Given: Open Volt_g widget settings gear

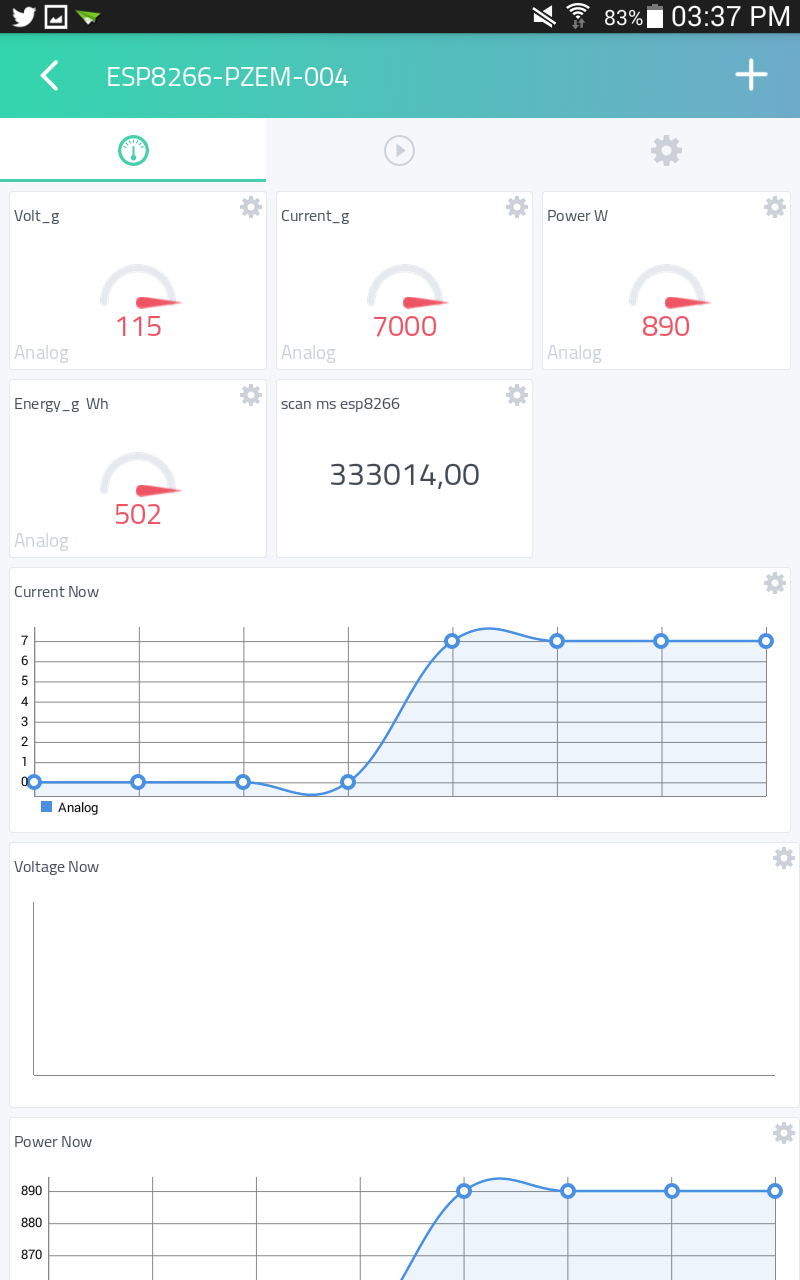Looking at the screenshot, I should (x=251, y=207).
